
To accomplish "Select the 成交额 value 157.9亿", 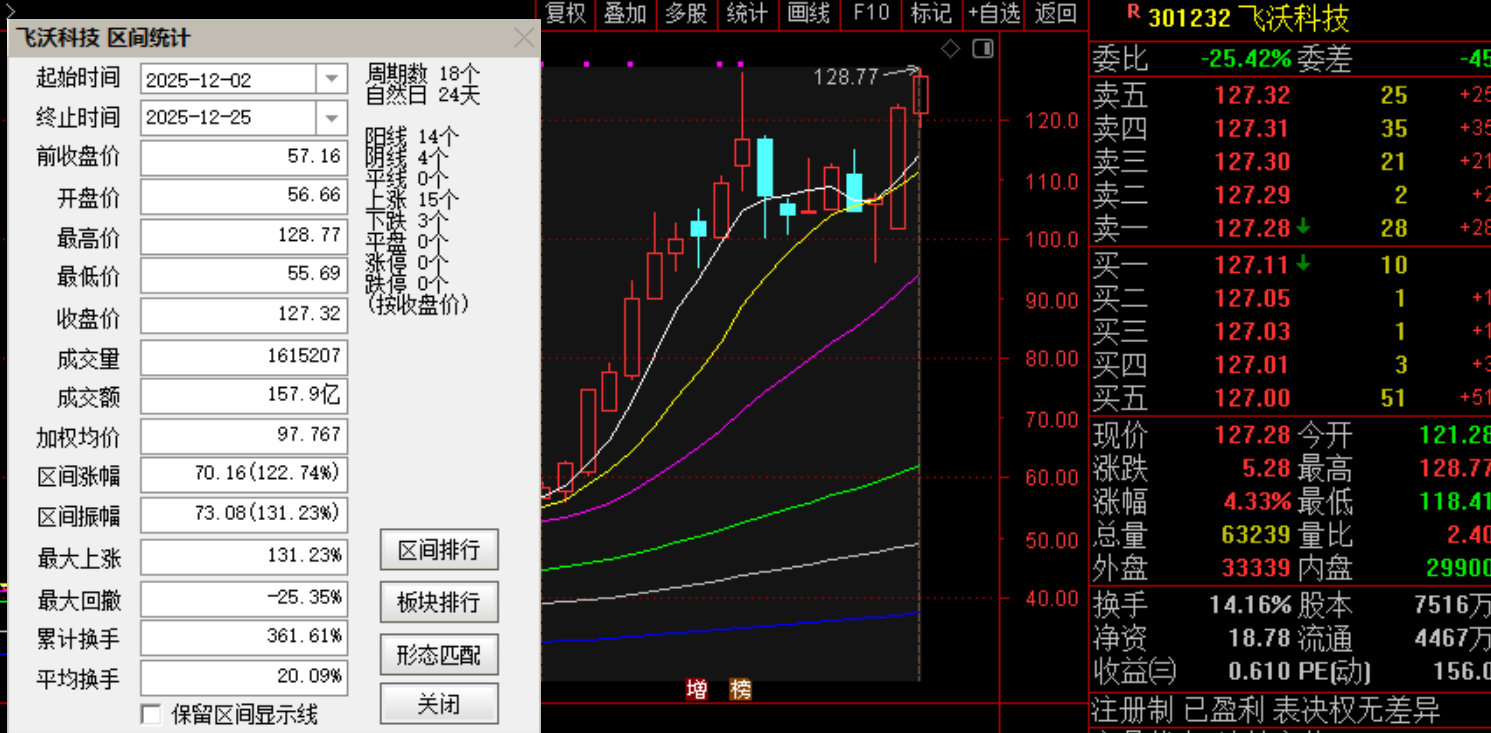I will tap(244, 396).
